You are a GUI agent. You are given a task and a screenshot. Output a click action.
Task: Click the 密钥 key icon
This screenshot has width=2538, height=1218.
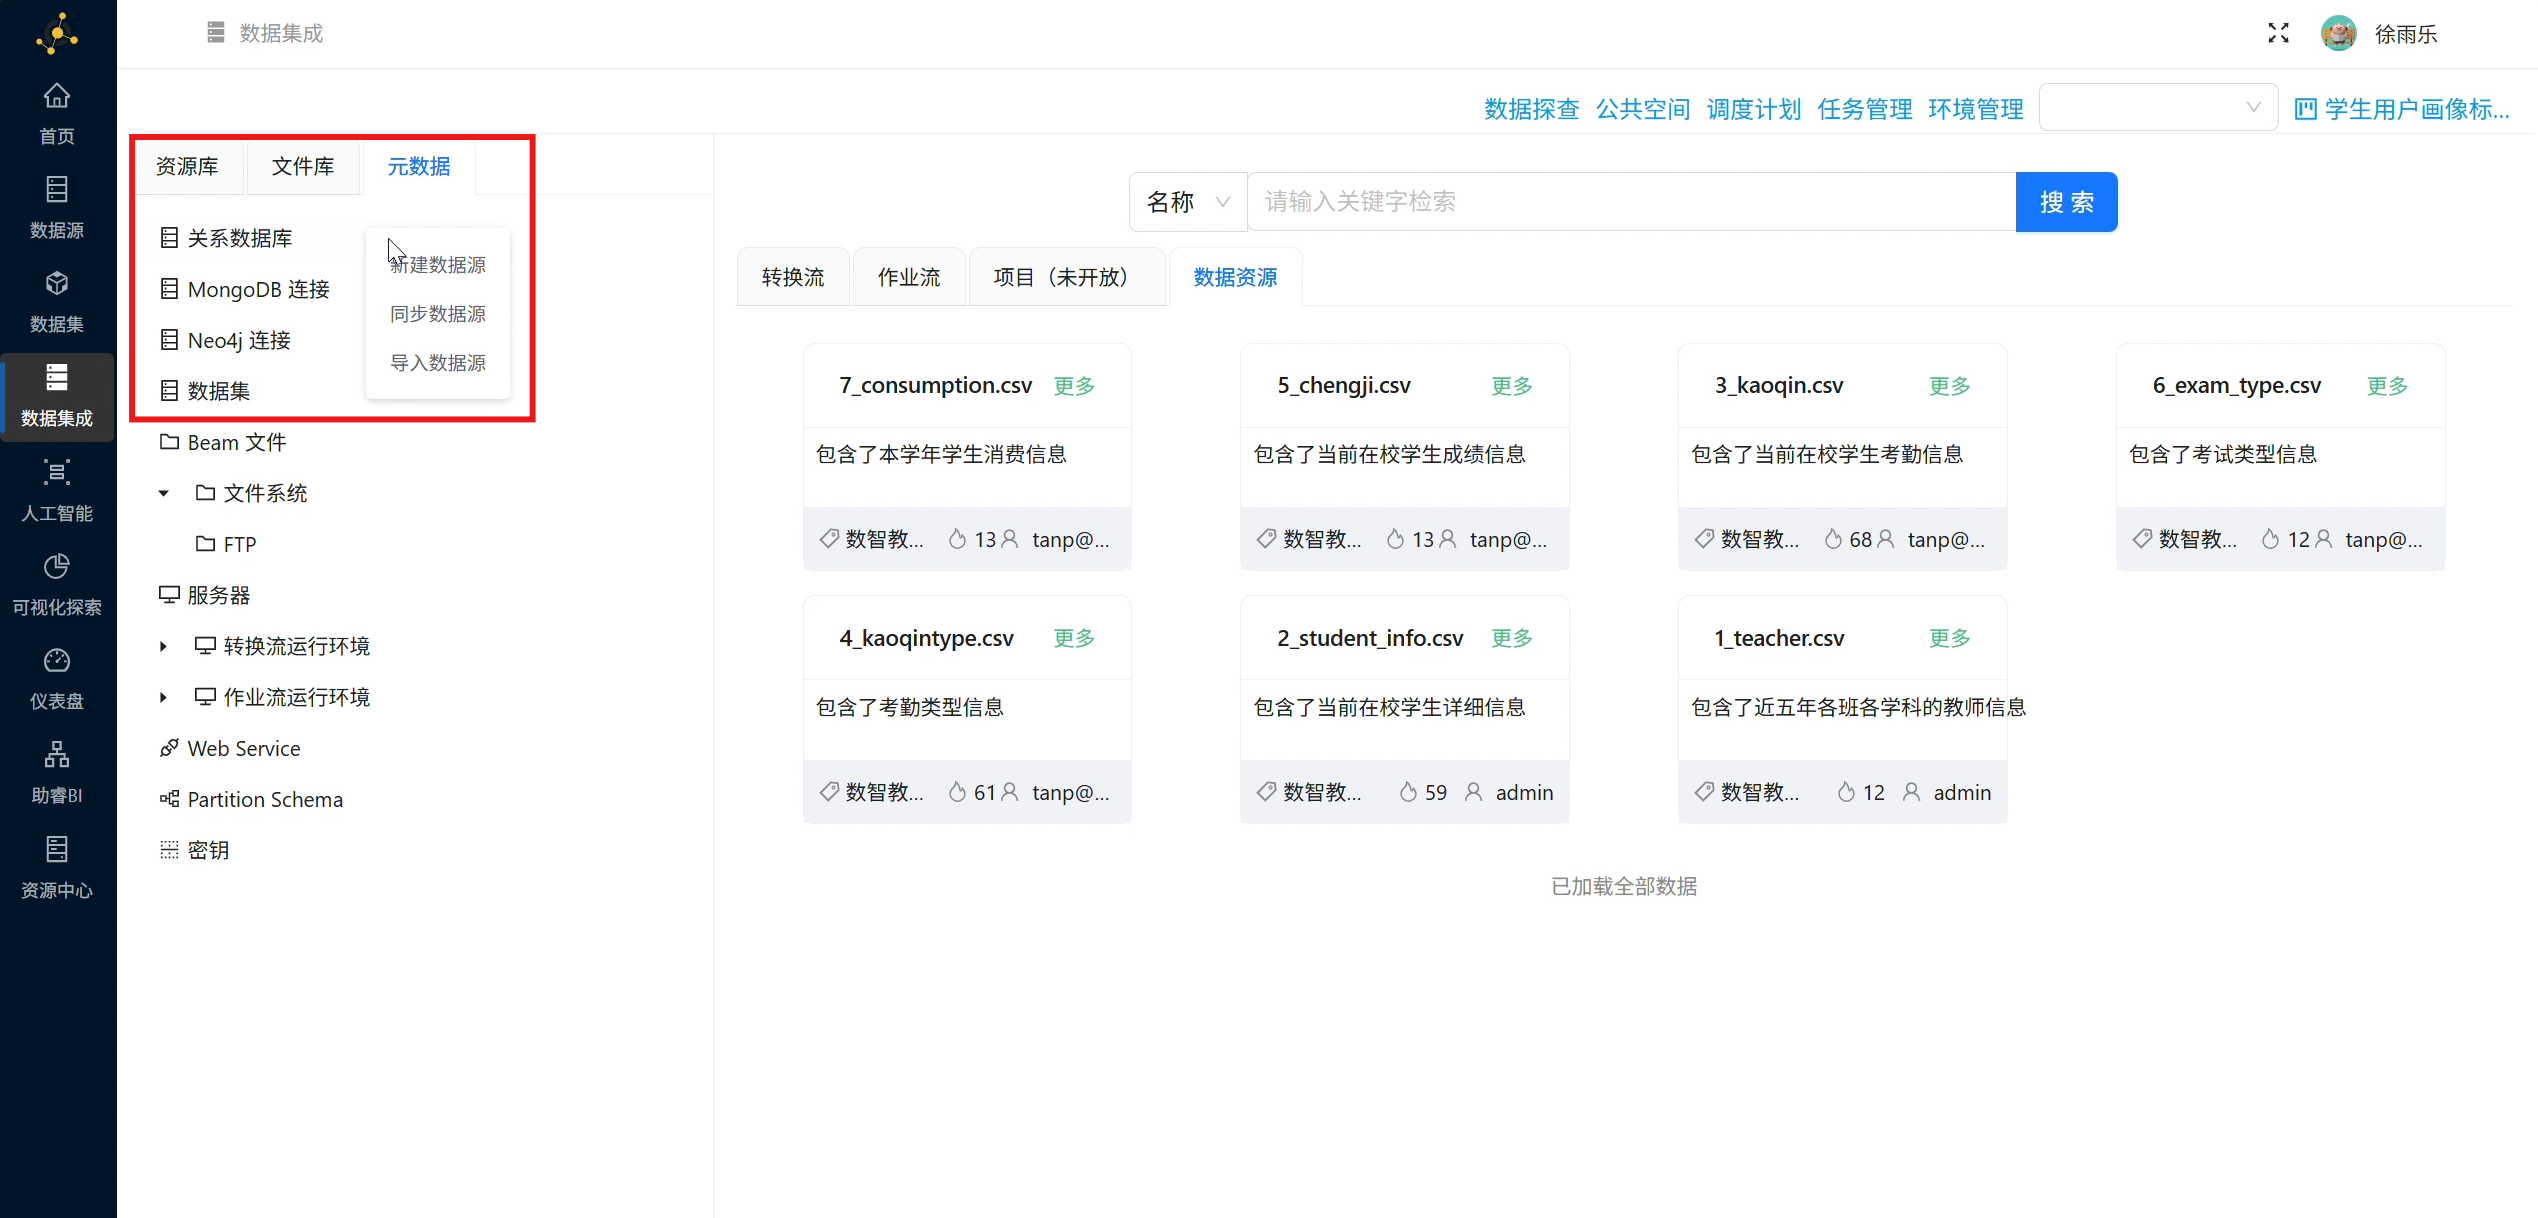(x=169, y=850)
